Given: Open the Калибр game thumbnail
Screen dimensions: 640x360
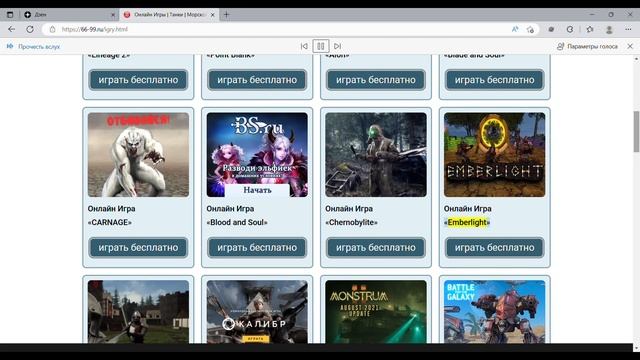Looking at the screenshot, I should (x=257, y=312).
